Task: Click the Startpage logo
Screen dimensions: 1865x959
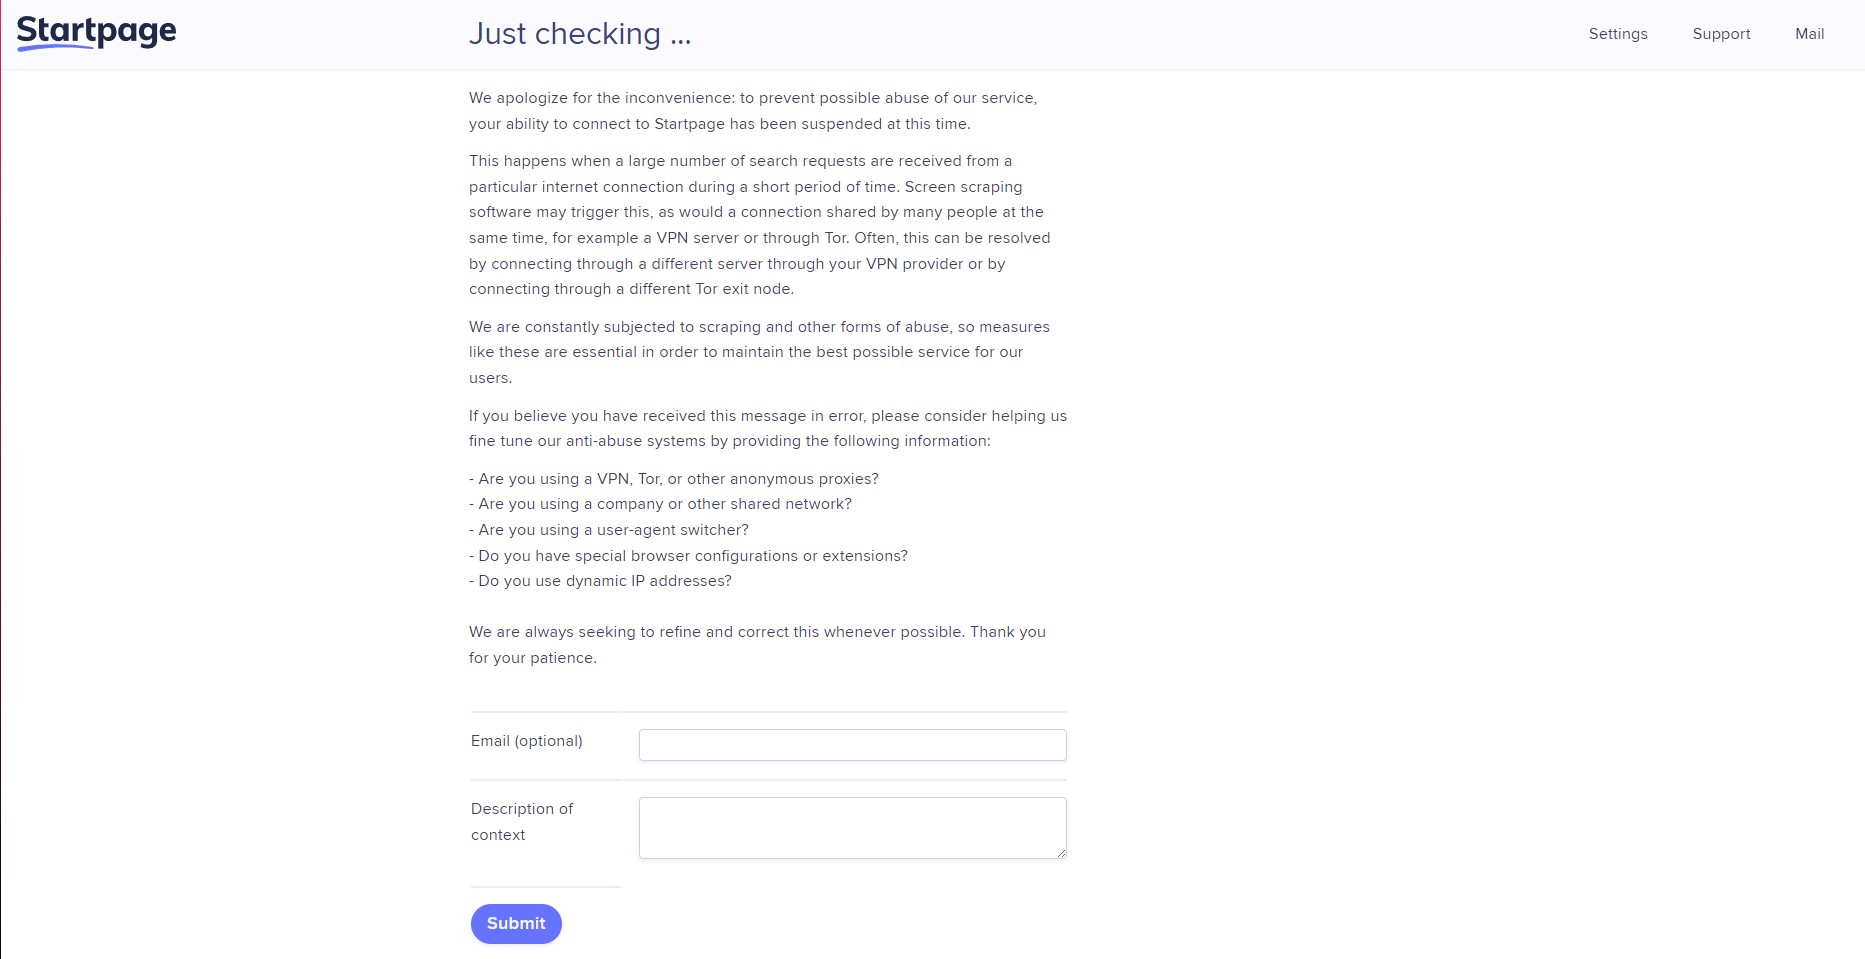Action: (96, 32)
